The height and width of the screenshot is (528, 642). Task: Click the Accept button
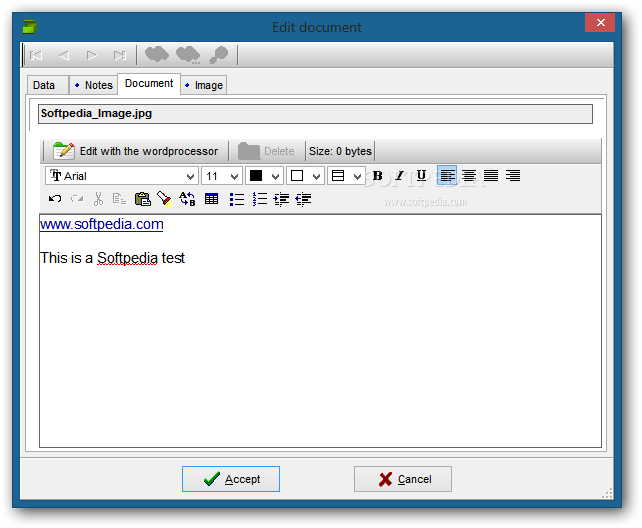pyautogui.click(x=231, y=478)
